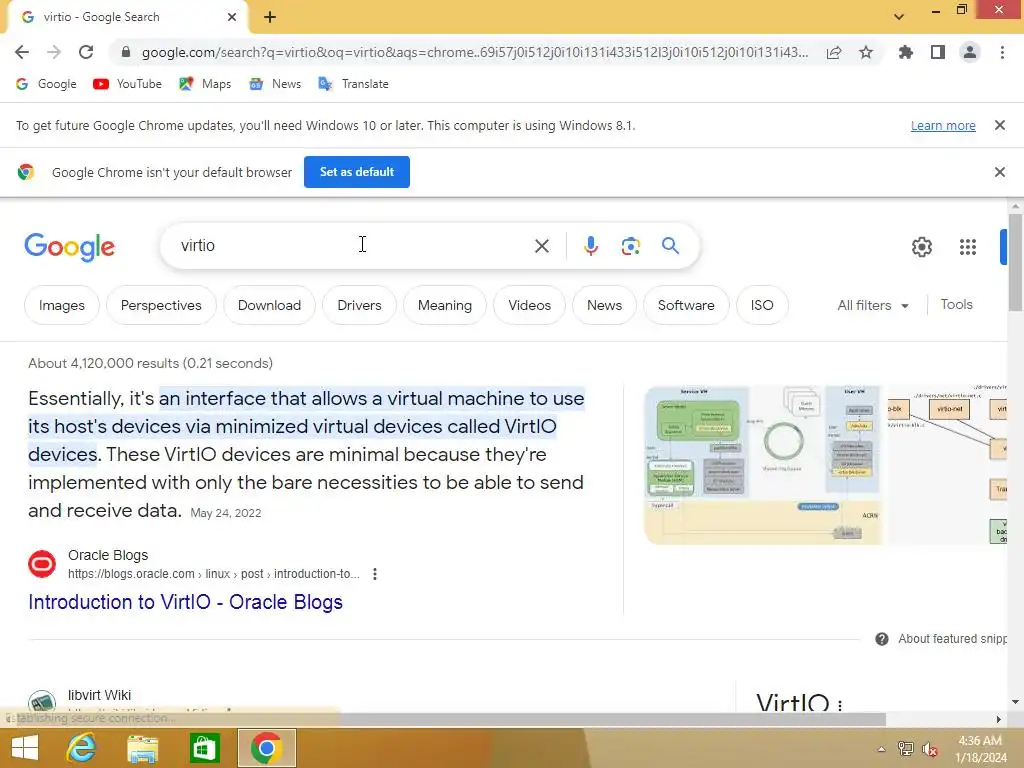The image size is (1024, 768).
Task: Open File Explorer from the taskbar
Action: (143, 748)
